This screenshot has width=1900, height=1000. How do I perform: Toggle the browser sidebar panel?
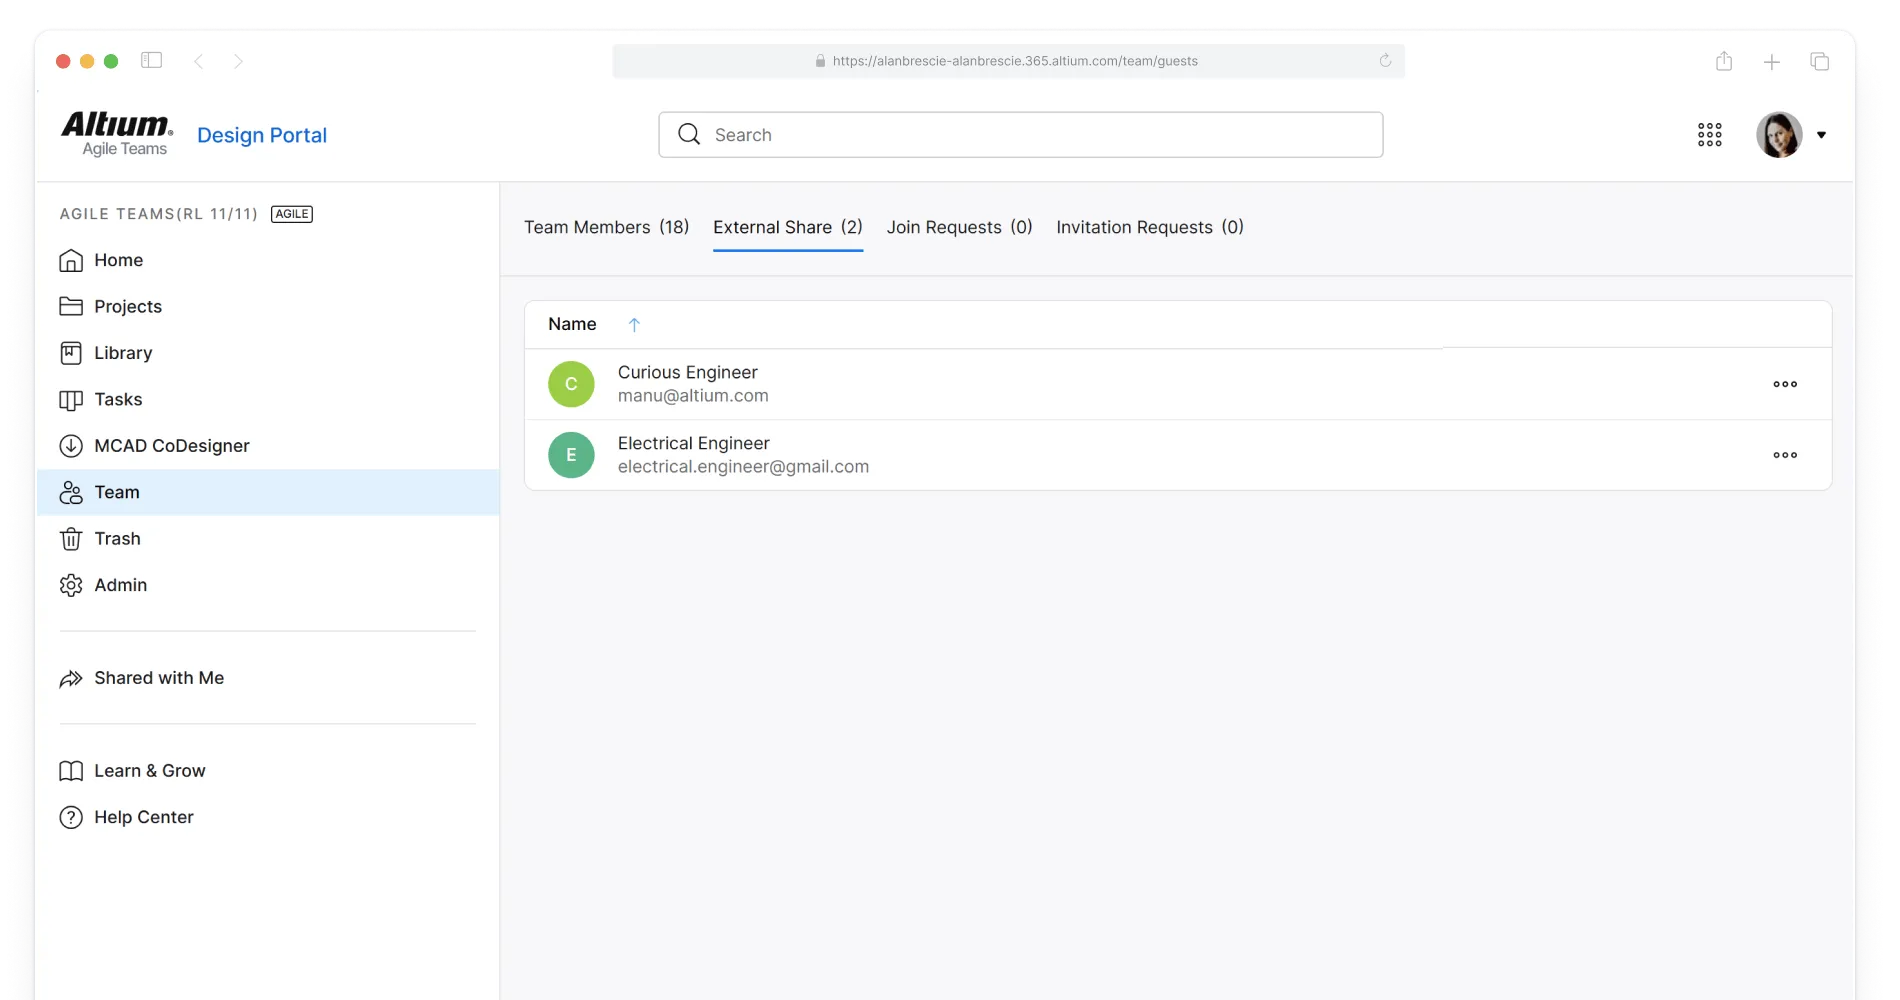click(x=152, y=60)
